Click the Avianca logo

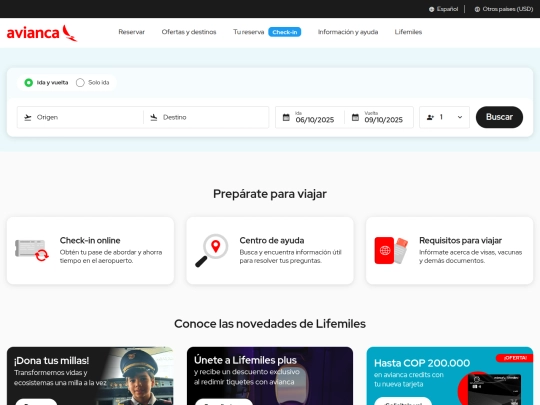42,33
